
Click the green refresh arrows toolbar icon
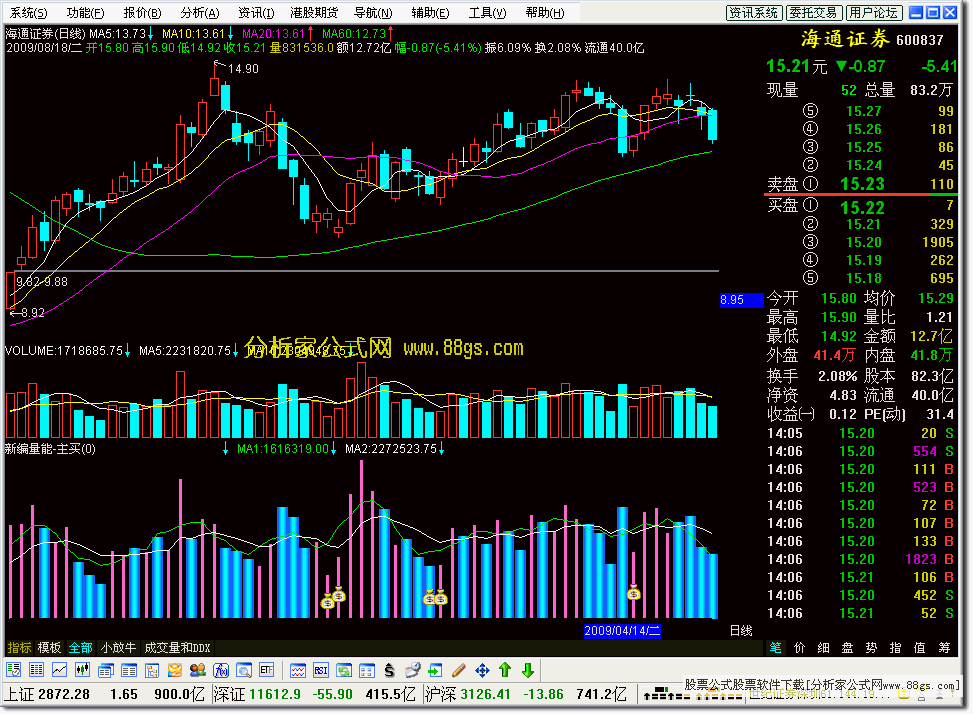344,671
